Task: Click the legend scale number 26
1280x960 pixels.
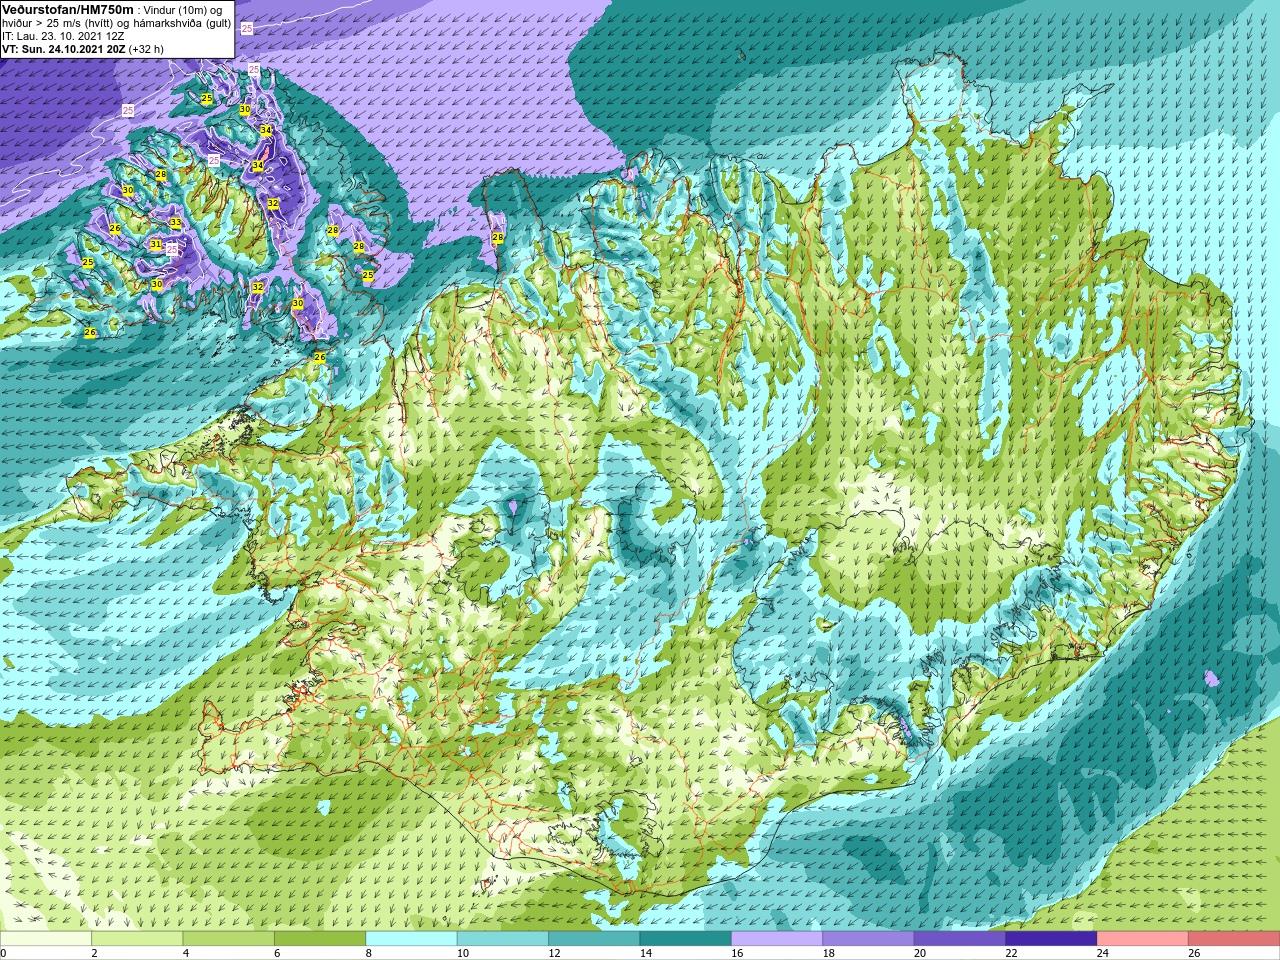Action: click(x=1195, y=953)
